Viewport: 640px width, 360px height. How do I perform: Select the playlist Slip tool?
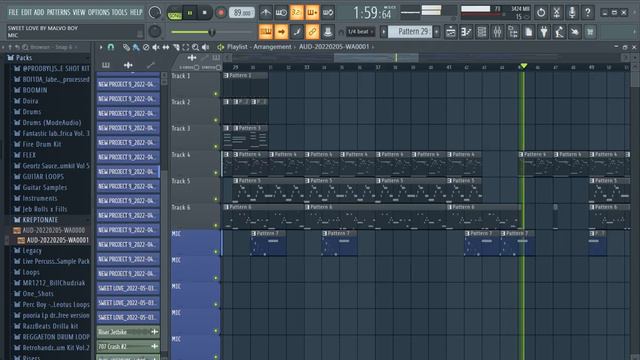point(166,47)
